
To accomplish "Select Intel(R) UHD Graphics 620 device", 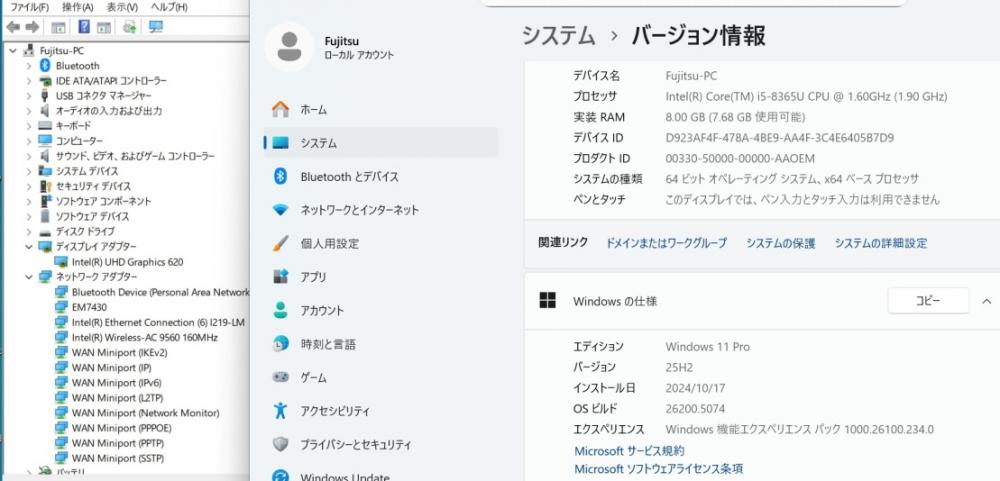I will click(127, 262).
